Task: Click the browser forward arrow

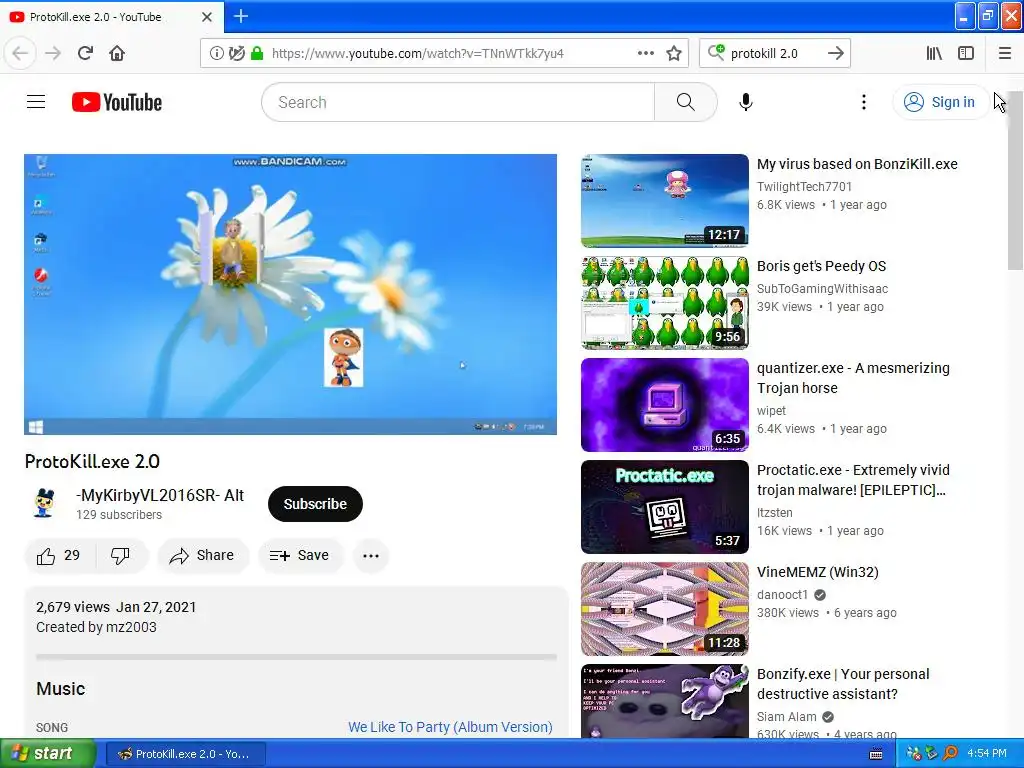Action: pyautogui.click(x=53, y=53)
